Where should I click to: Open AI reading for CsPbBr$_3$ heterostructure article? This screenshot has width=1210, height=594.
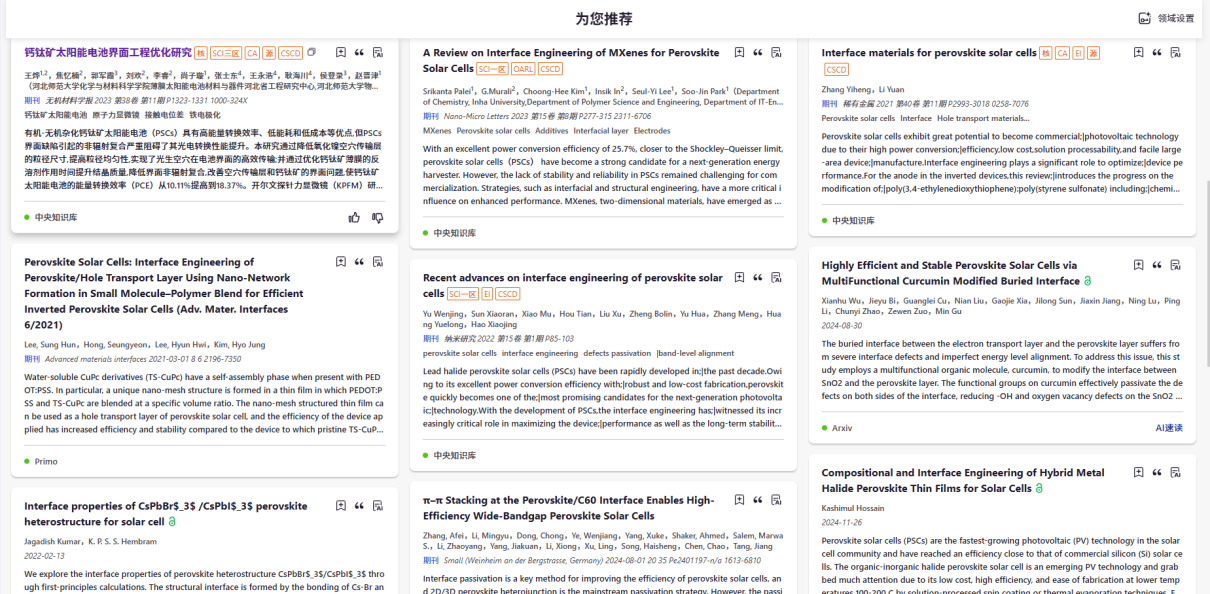pos(378,507)
